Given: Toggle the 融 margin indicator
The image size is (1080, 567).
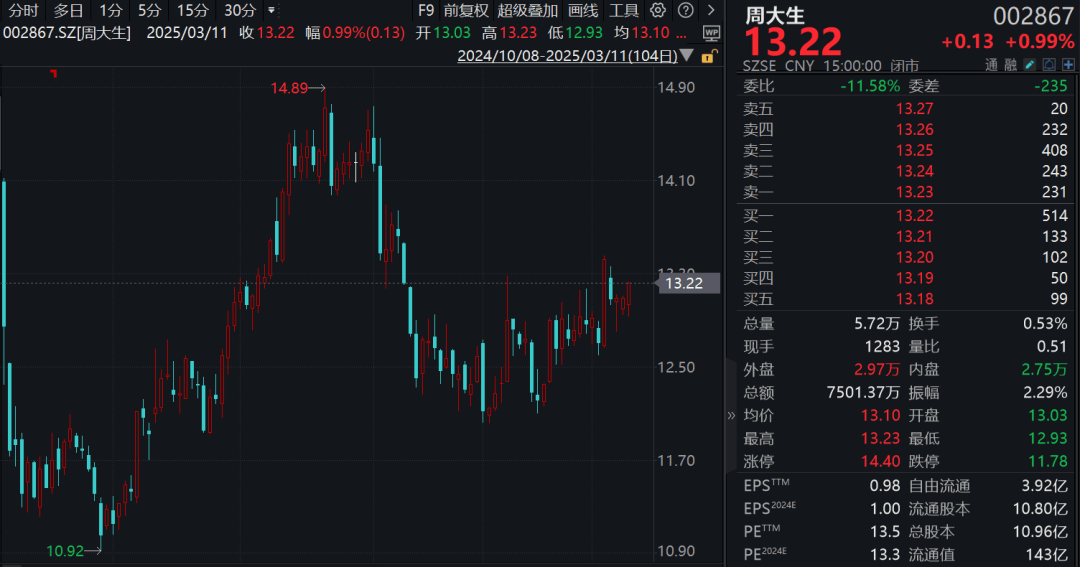Looking at the screenshot, I should pos(1010,65).
